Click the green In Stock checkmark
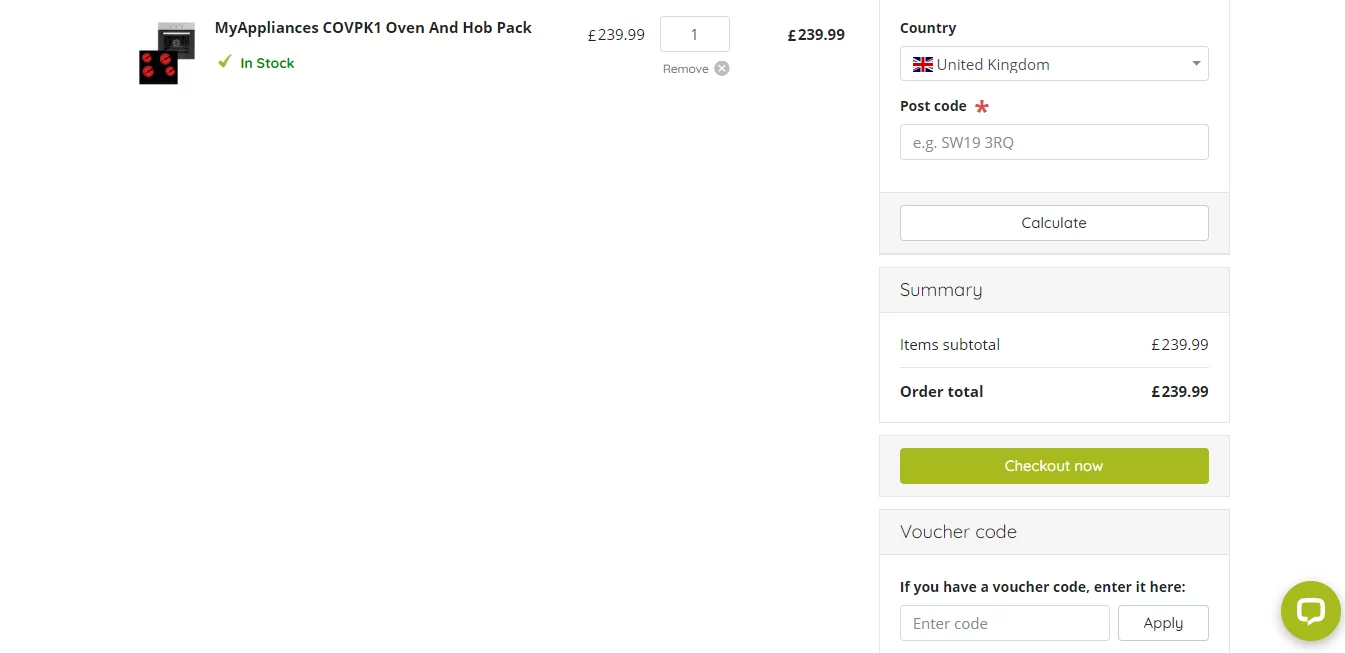 225,62
